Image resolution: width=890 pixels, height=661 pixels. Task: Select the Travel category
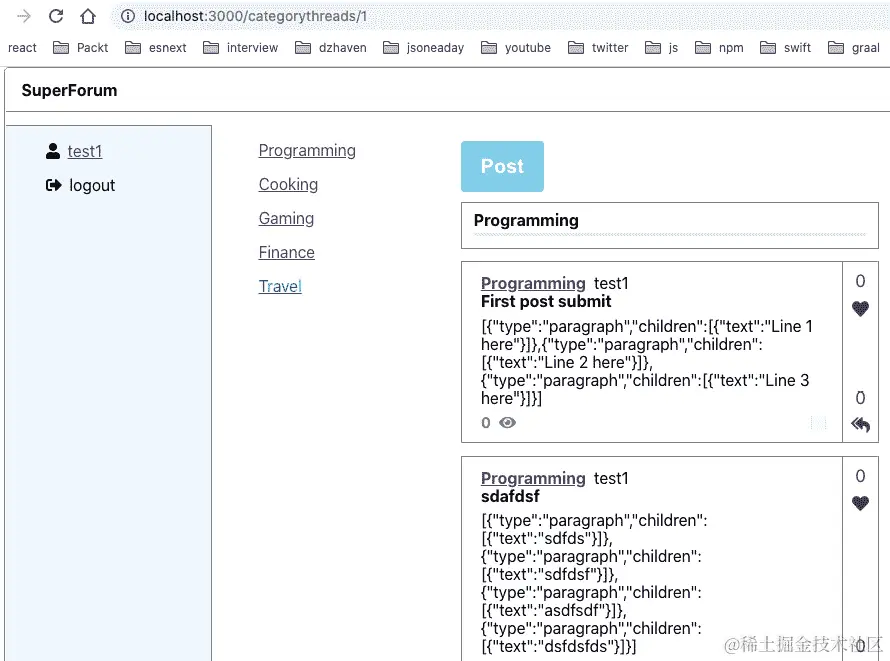280,286
